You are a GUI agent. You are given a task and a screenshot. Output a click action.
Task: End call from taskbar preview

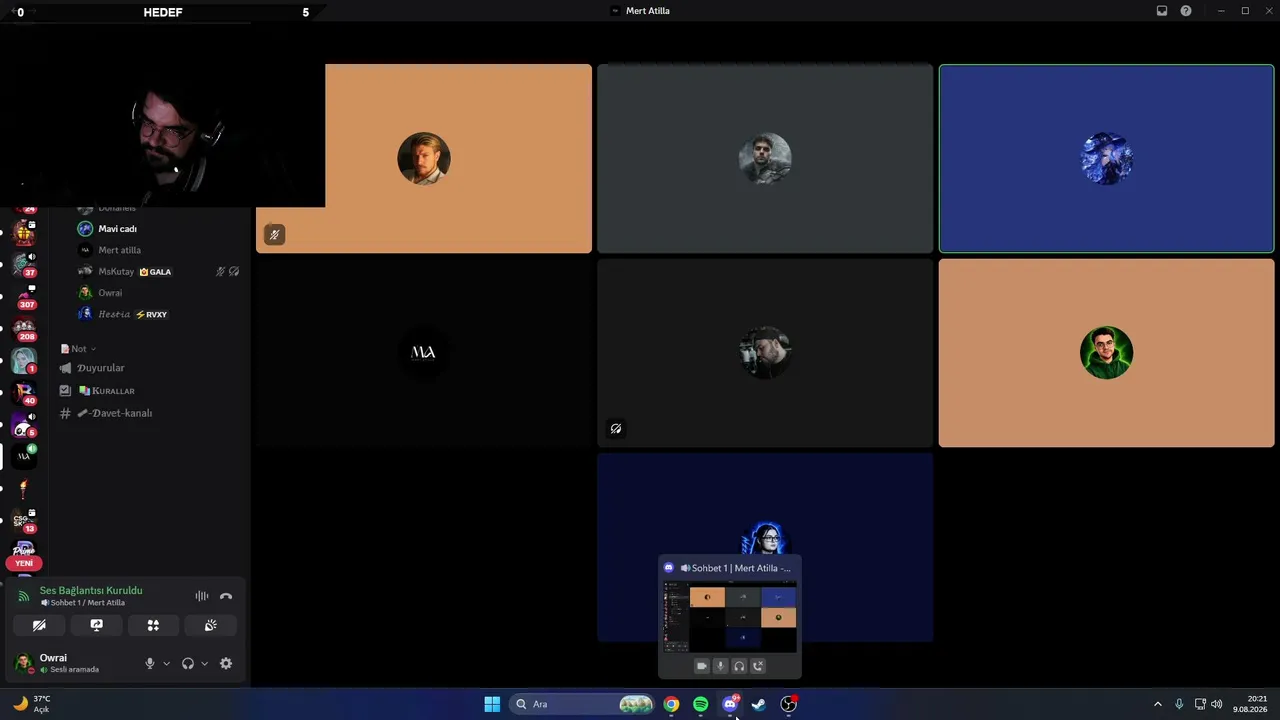(x=758, y=666)
